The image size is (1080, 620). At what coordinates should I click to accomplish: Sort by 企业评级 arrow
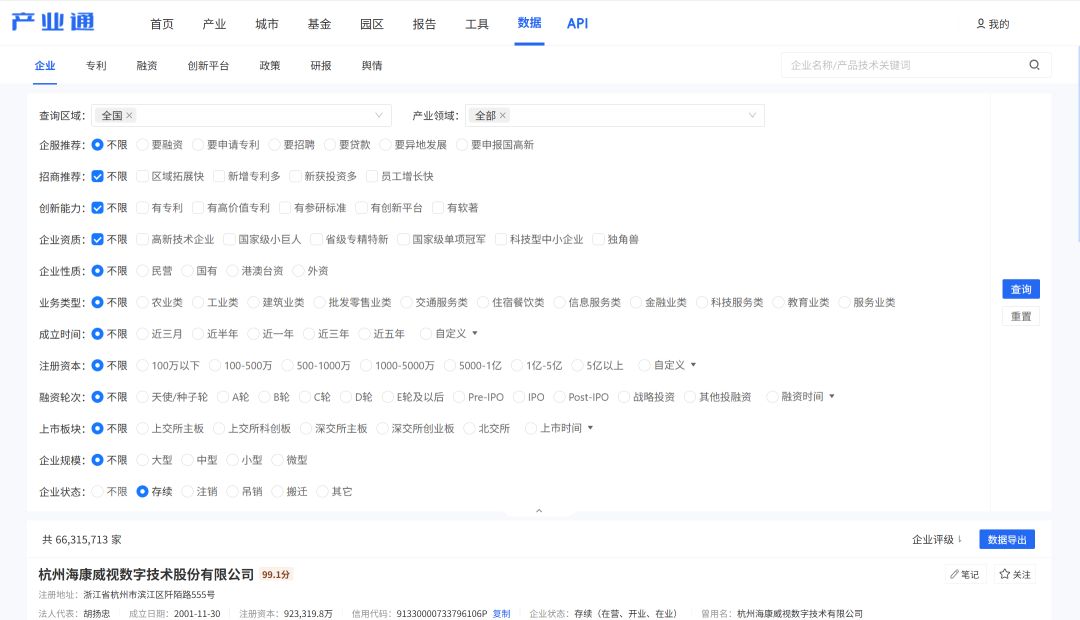(959, 540)
